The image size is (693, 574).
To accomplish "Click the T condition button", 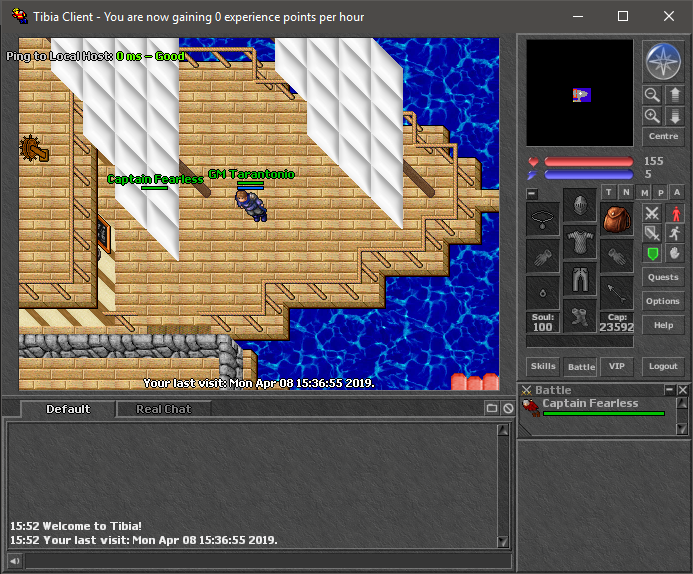I will click(x=609, y=192).
